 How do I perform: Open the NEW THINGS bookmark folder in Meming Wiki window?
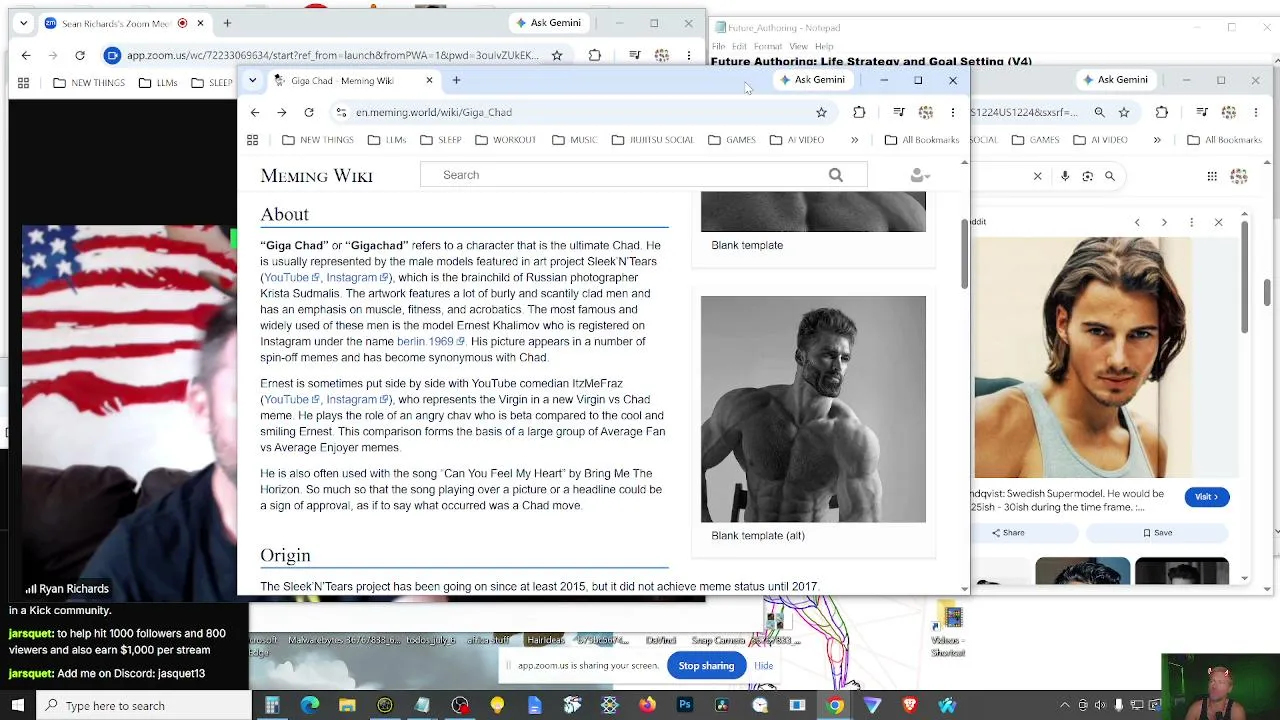coord(318,140)
